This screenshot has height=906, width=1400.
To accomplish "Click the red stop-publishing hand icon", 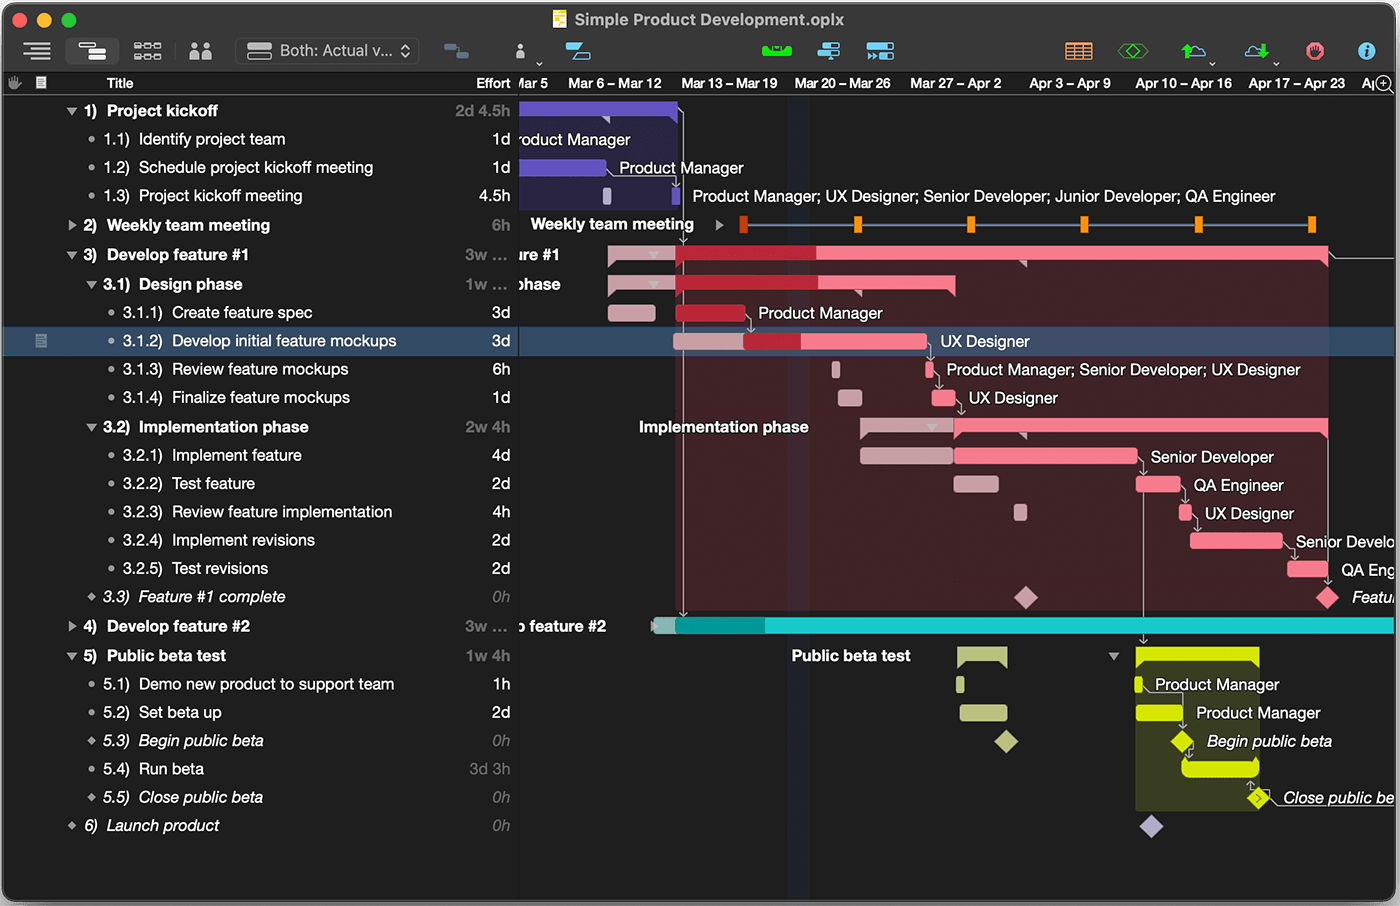I will click(x=1315, y=49).
